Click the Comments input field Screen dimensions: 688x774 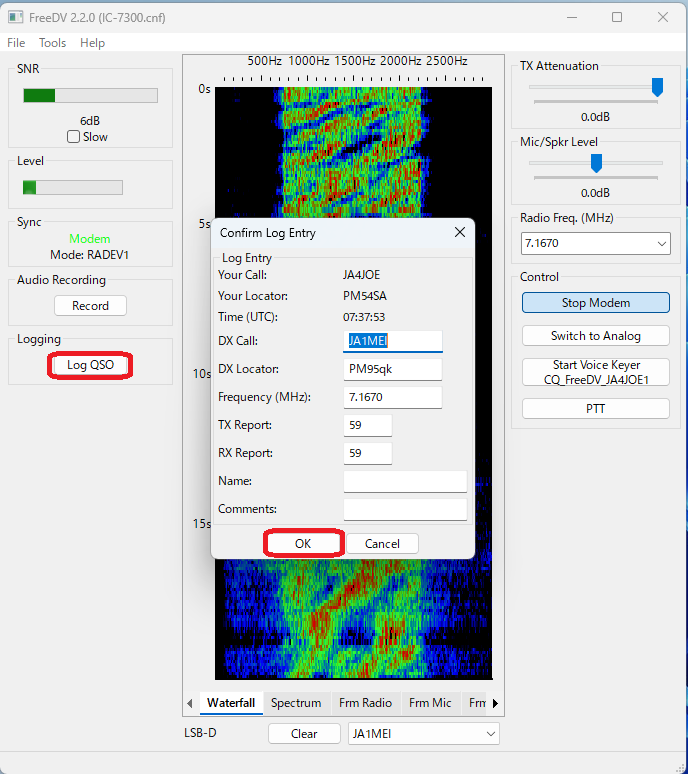(405, 509)
